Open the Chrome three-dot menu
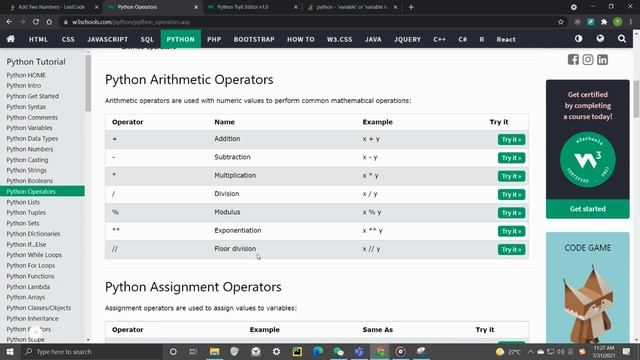640x360 pixels. click(x=631, y=22)
